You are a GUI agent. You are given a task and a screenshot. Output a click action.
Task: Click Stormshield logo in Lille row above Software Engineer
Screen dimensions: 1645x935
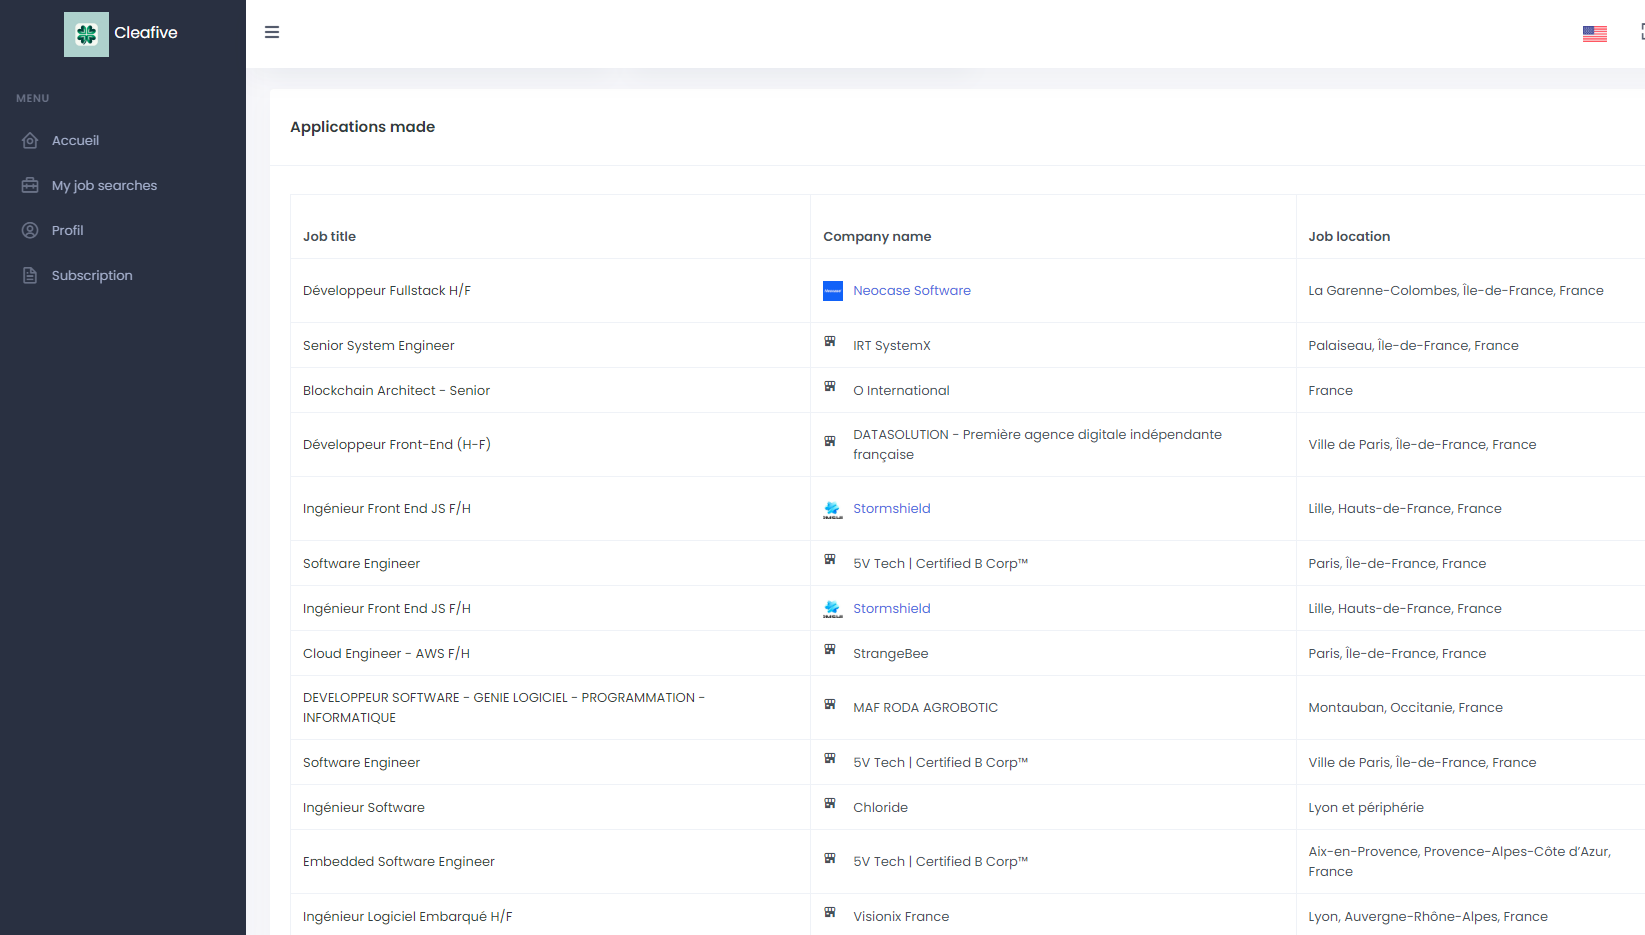click(833, 509)
